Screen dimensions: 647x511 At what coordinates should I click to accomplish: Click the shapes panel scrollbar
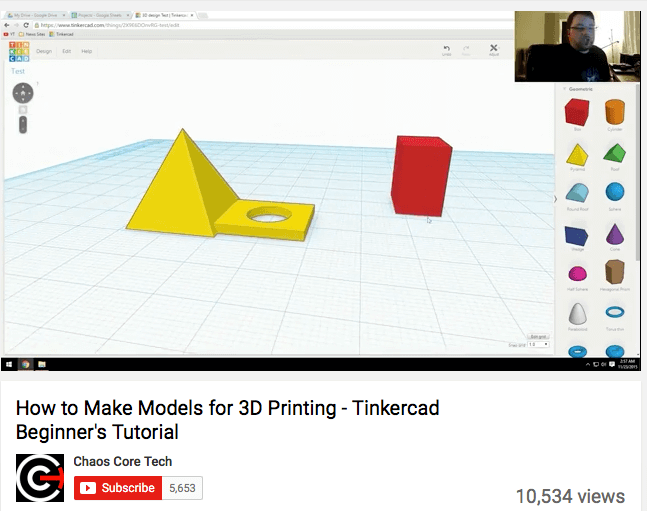(638, 171)
